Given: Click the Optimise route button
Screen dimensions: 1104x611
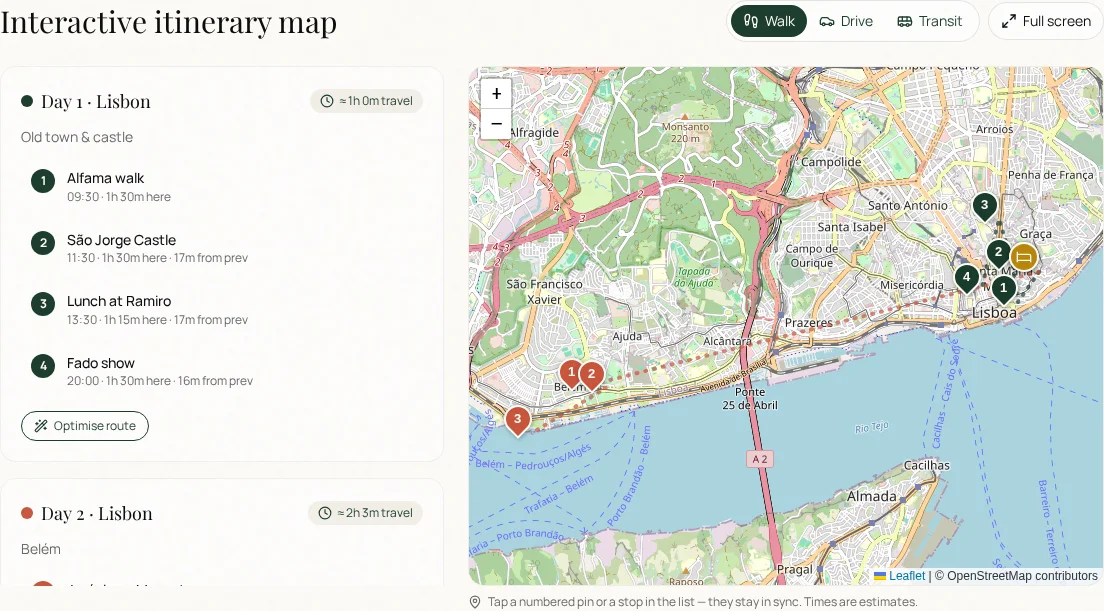Looking at the screenshot, I should tap(84, 426).
